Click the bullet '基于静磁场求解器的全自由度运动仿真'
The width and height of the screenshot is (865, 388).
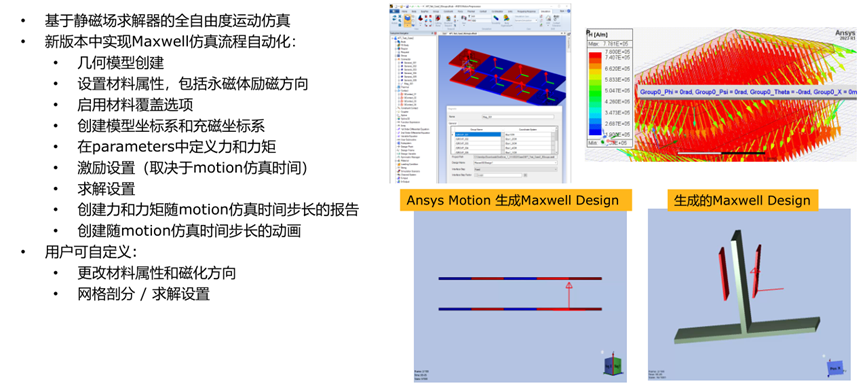click(x=167, y=21)
